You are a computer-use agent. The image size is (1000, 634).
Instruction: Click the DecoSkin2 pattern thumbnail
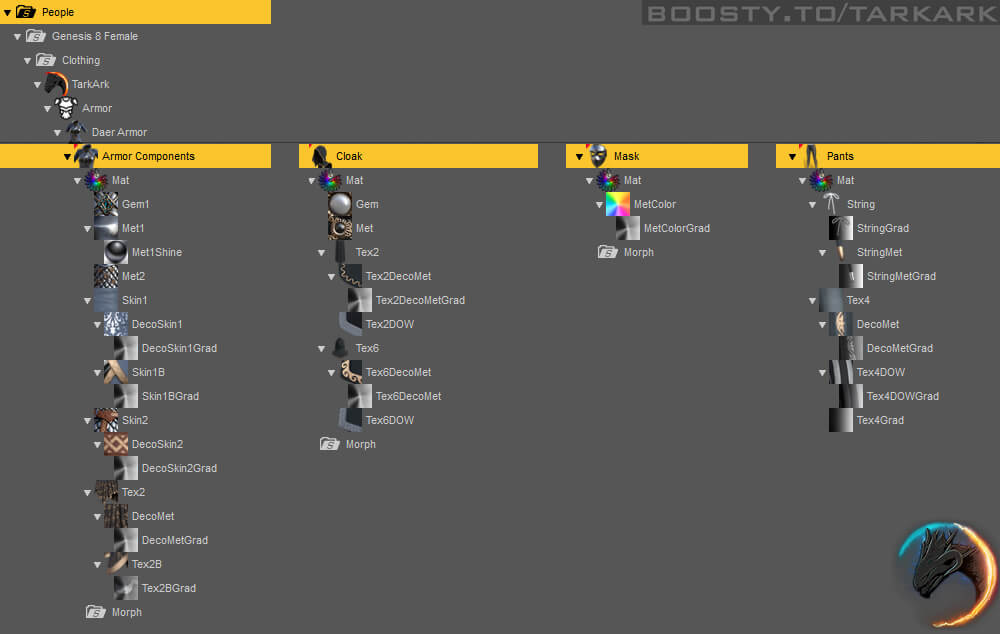coord(116,444)
